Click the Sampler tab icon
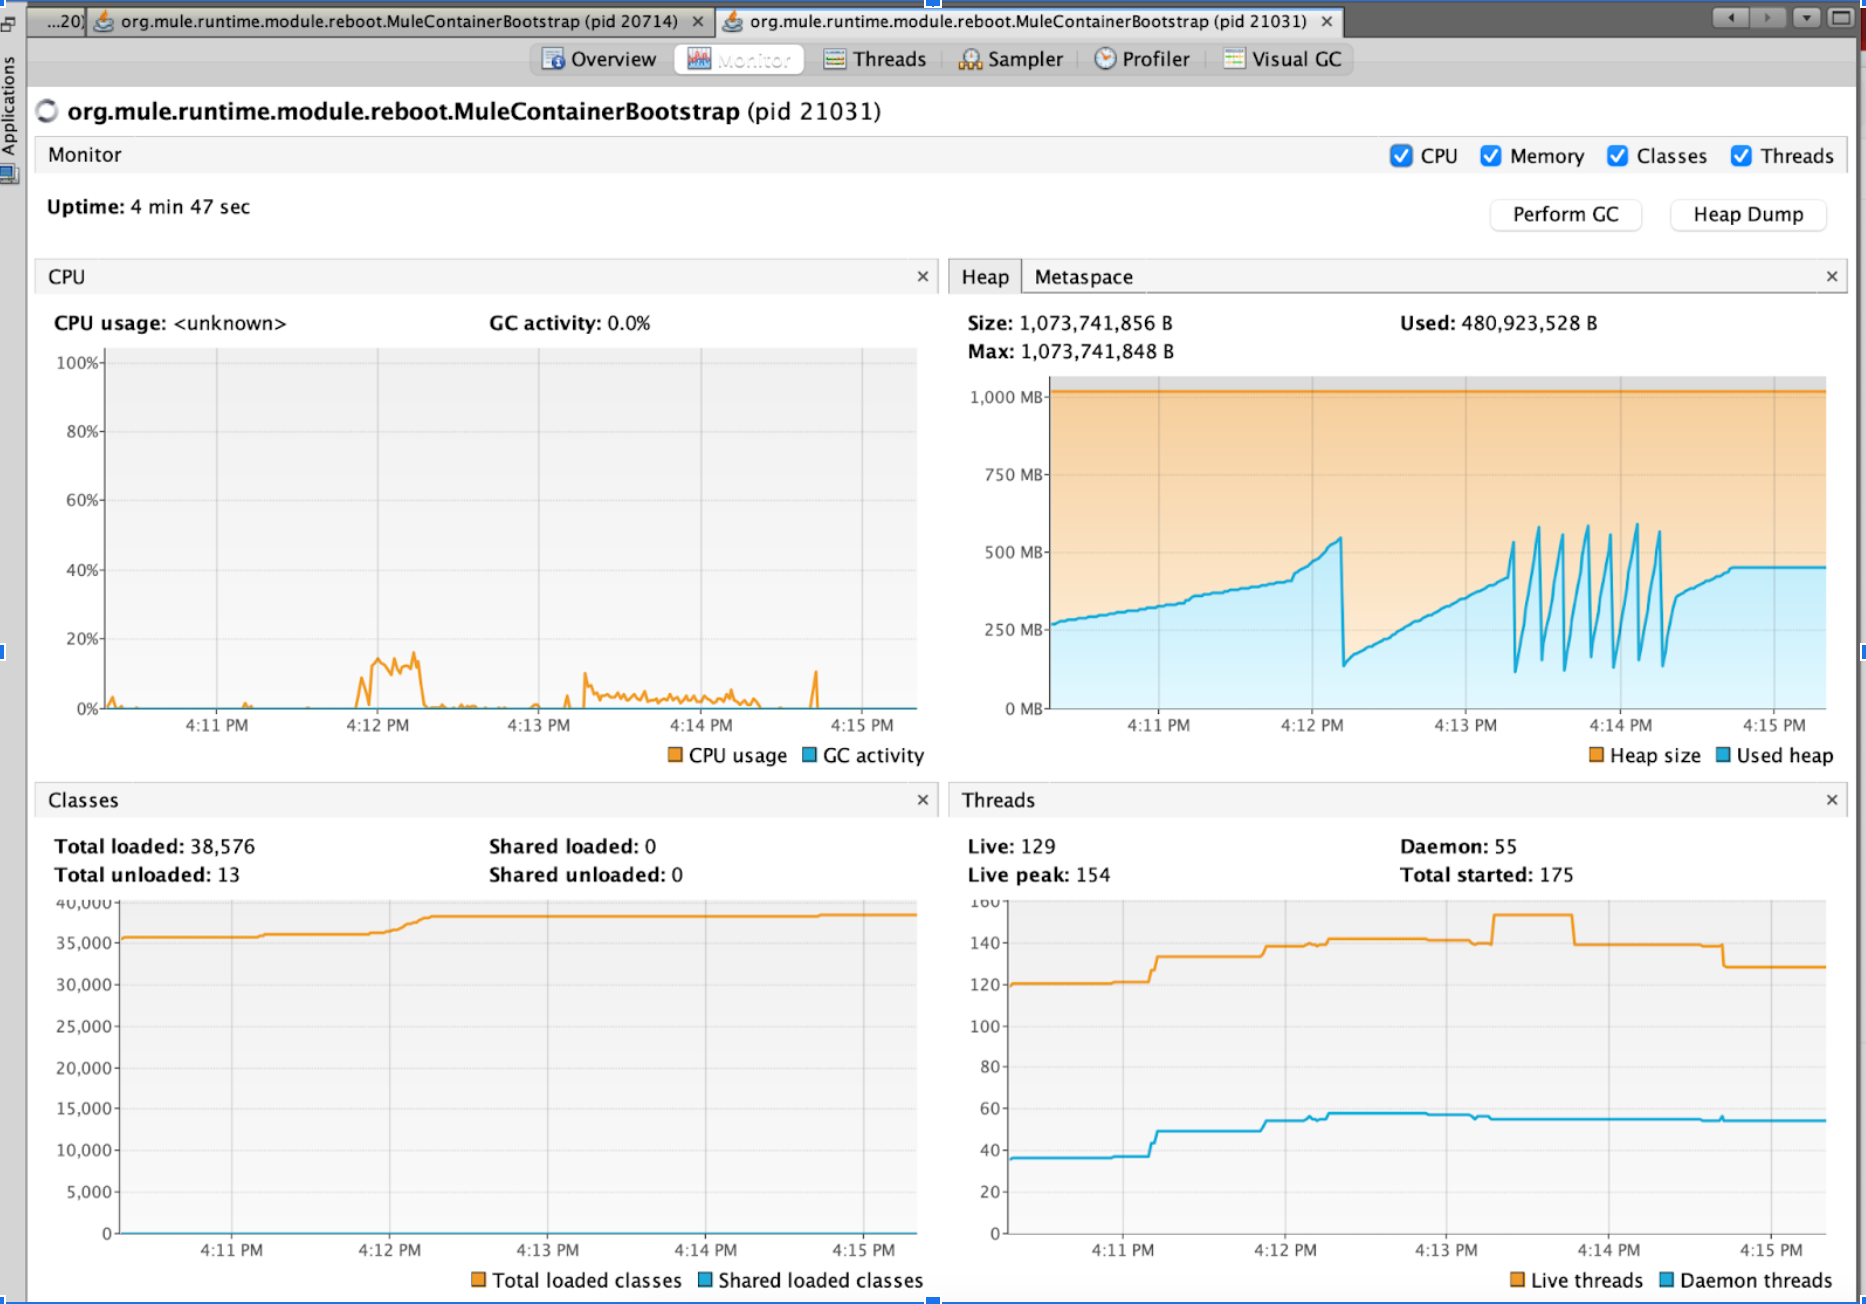1866x1304 pixels. pos(969,59)
